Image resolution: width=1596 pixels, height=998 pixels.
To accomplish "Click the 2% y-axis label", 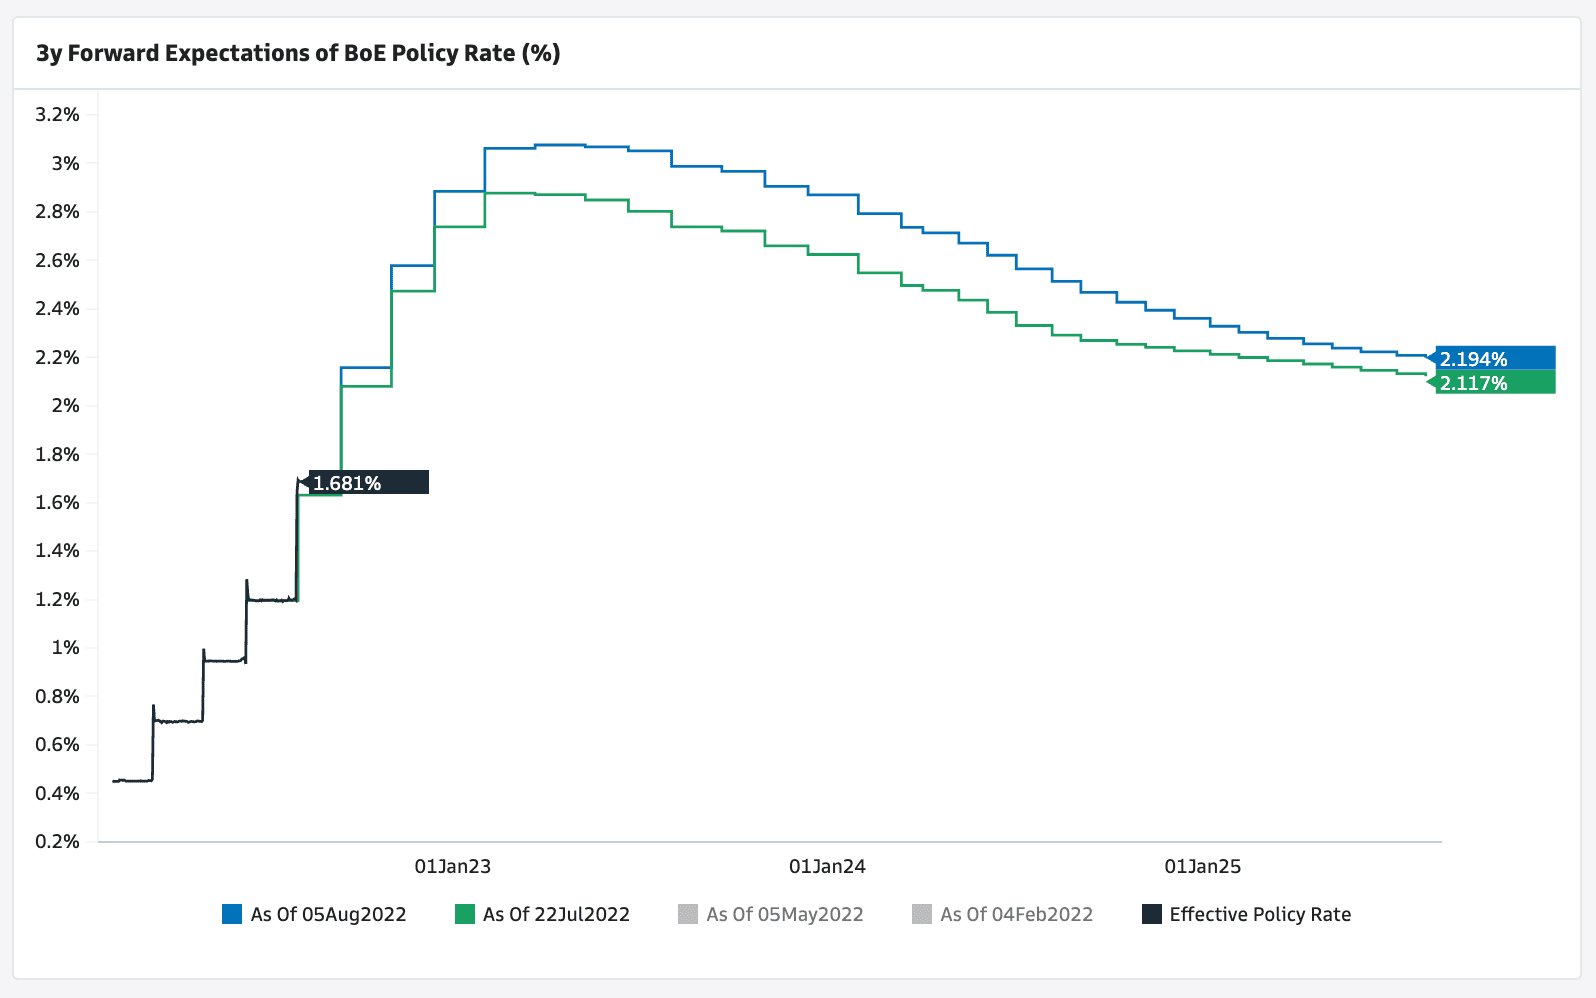I will pos(66,405).
